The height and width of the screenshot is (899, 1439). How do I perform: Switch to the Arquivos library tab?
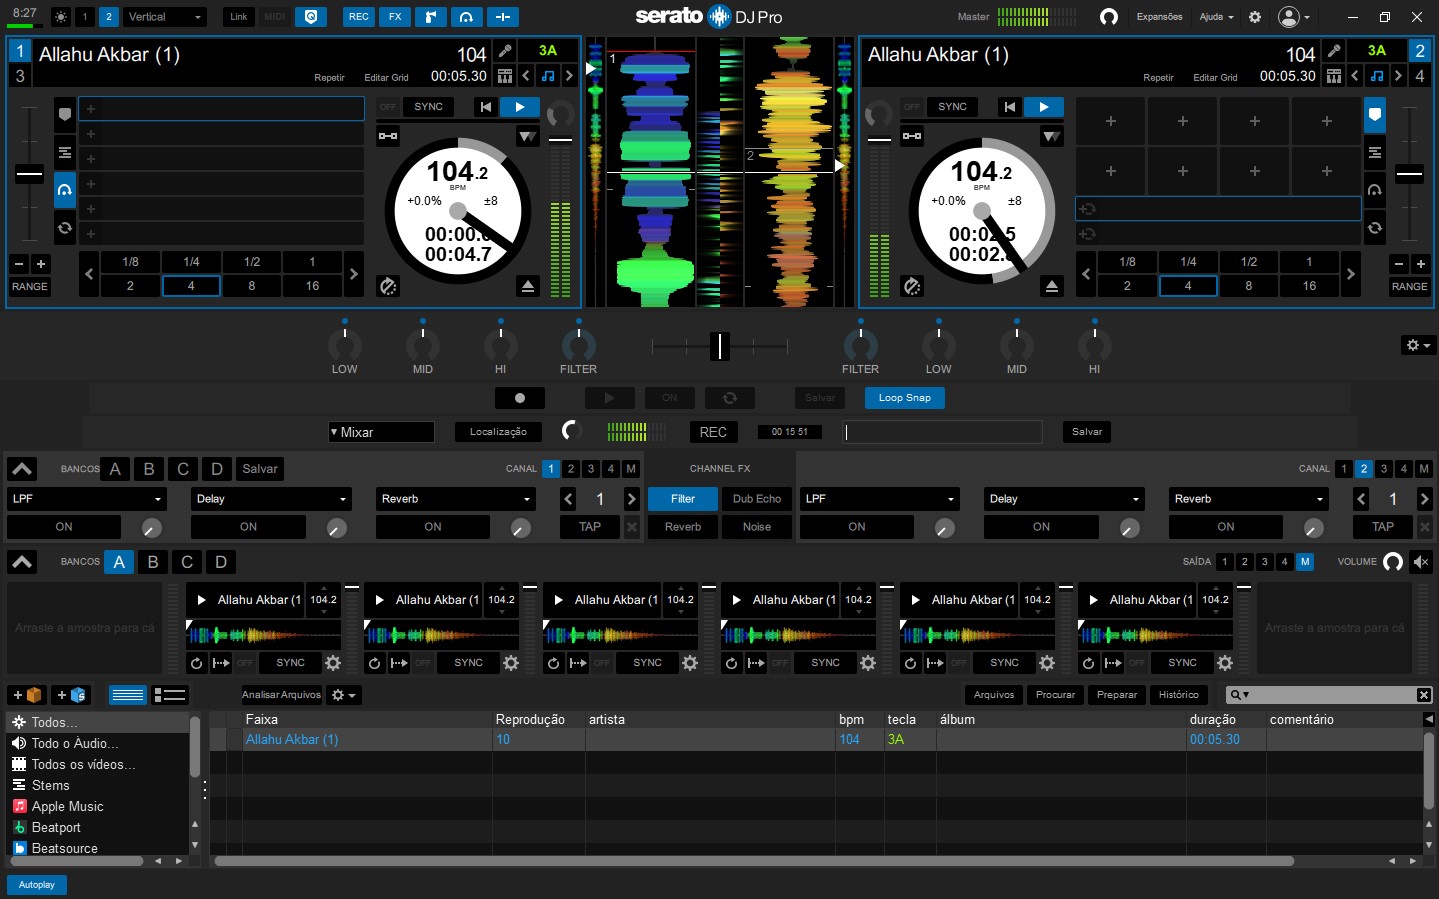(x=994, y=695)
